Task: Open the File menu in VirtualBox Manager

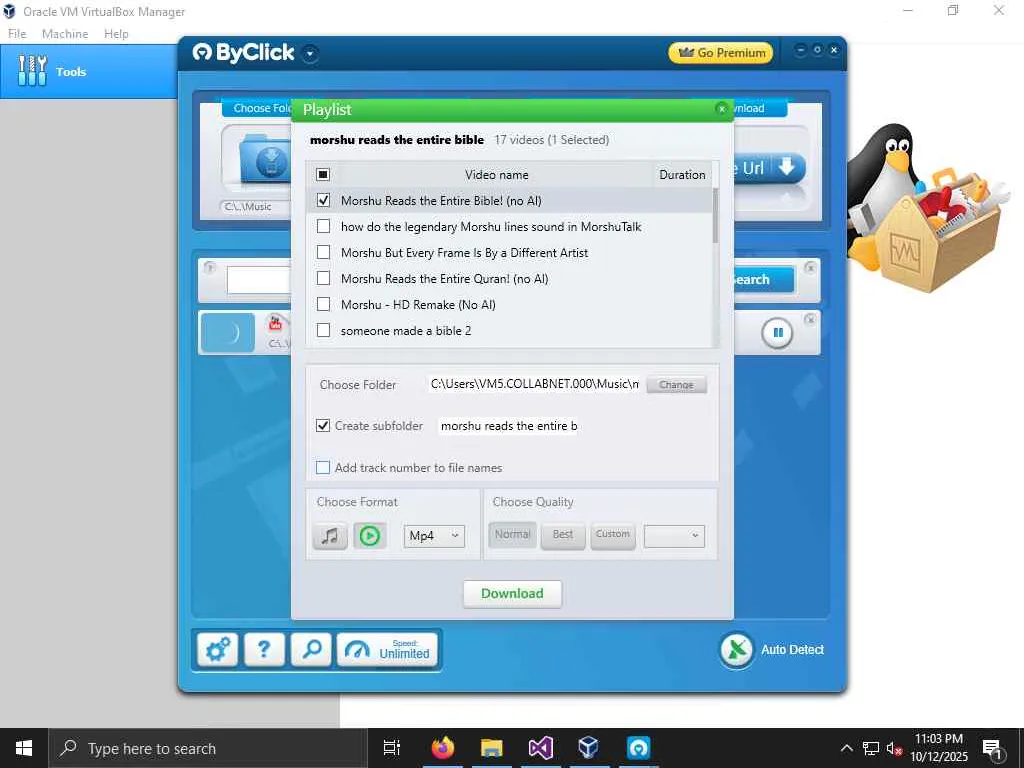Action: 17,33
